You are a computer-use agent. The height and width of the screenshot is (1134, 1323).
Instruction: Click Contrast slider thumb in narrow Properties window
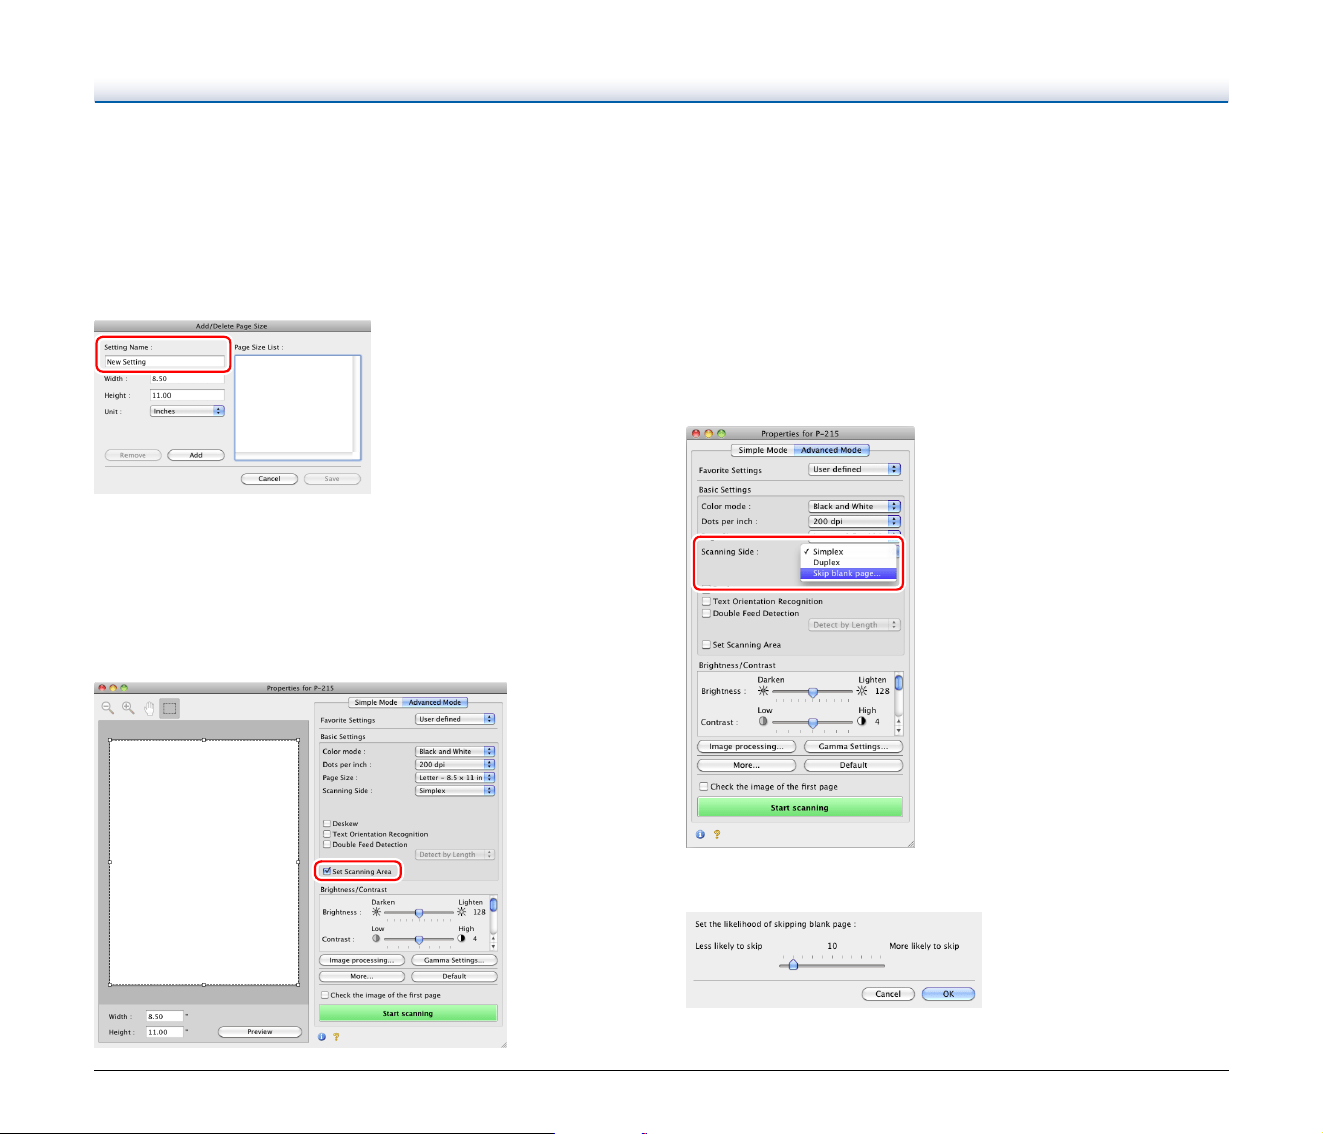(813, 722)
